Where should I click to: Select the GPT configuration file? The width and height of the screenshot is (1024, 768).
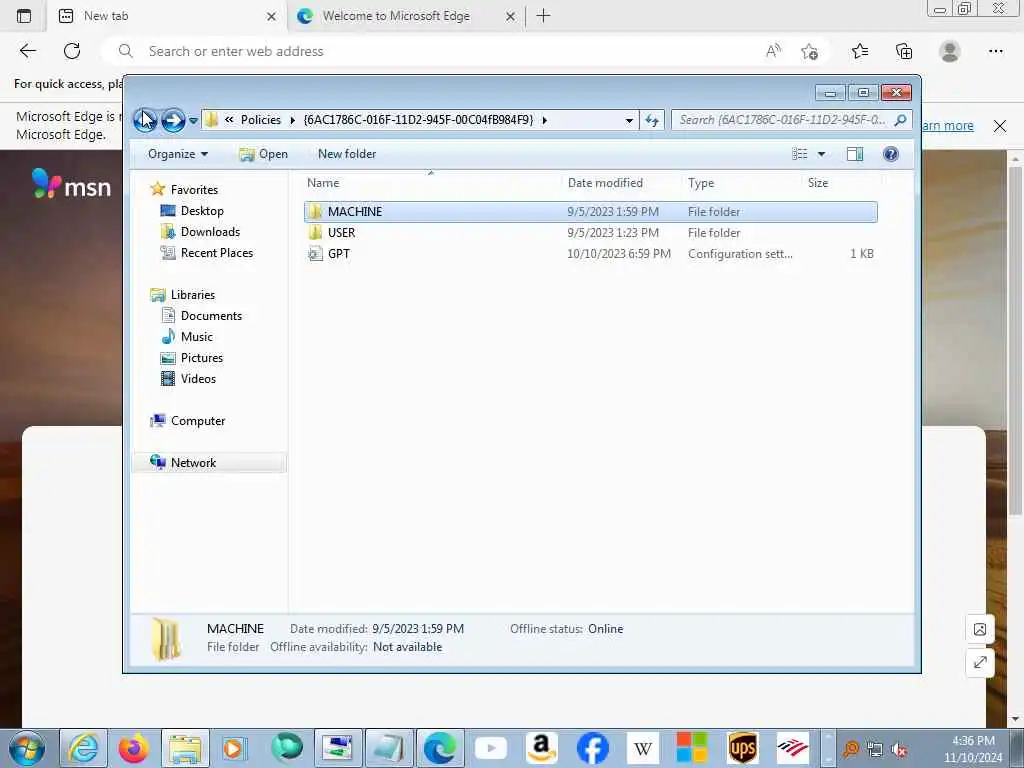(x=590, y=253)
